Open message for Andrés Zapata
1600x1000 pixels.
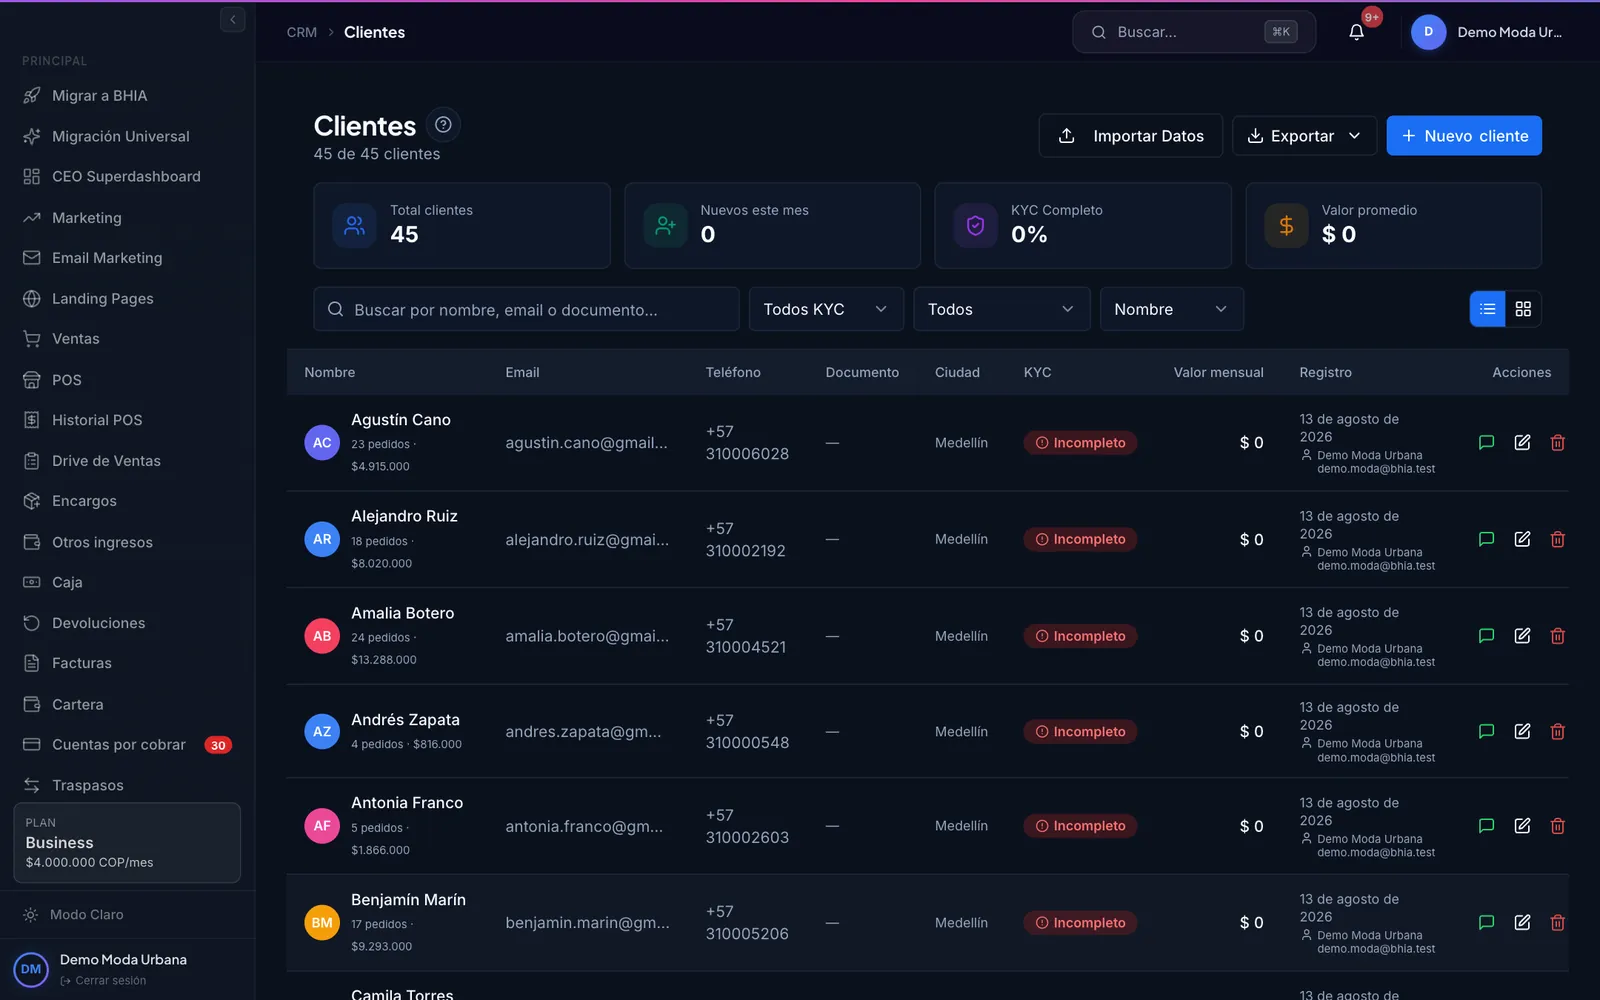tap(1486, 732)
